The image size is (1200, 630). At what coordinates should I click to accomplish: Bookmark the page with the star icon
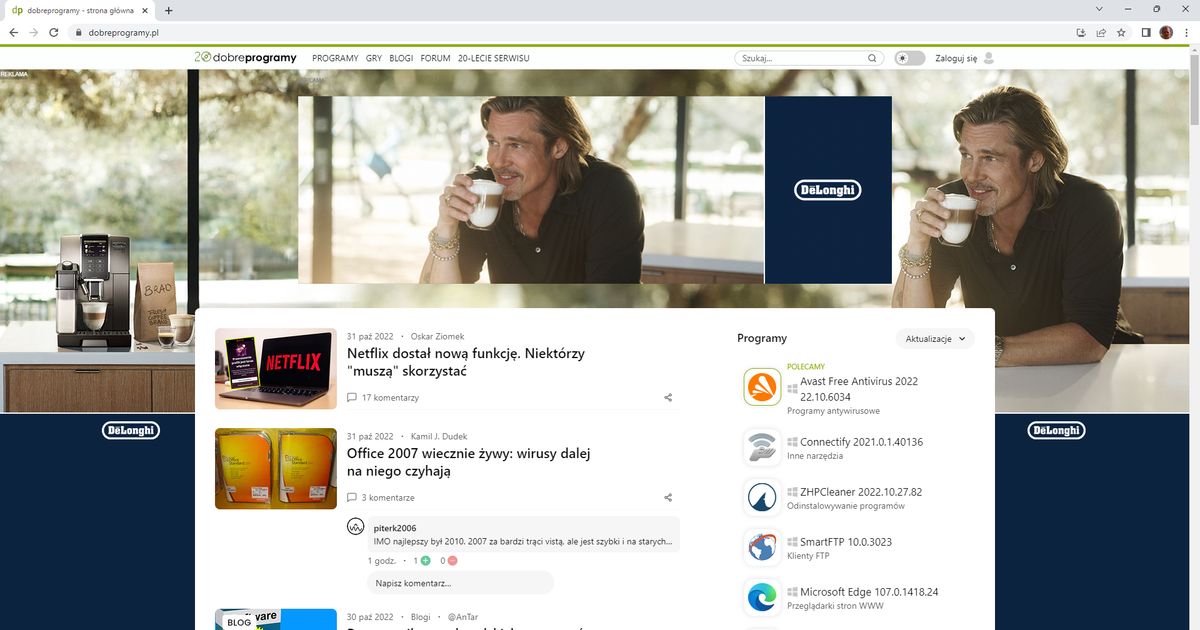1121,32
